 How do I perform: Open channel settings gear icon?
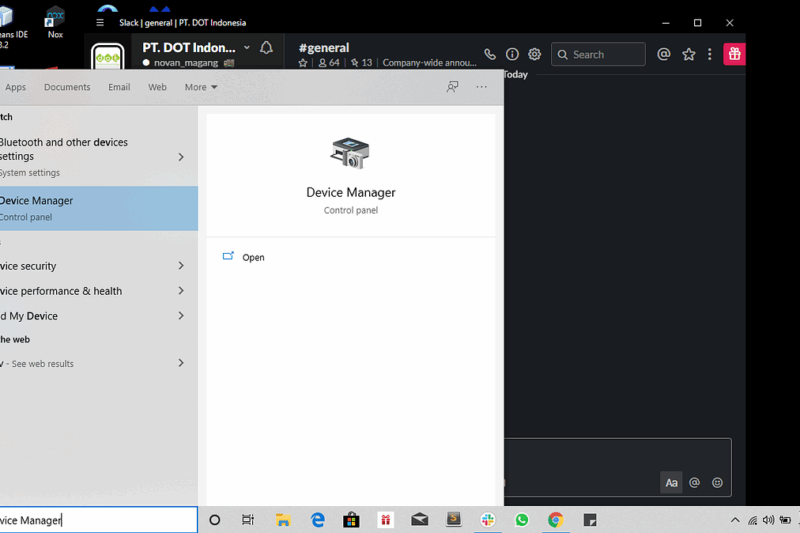(x=534, y=54)
